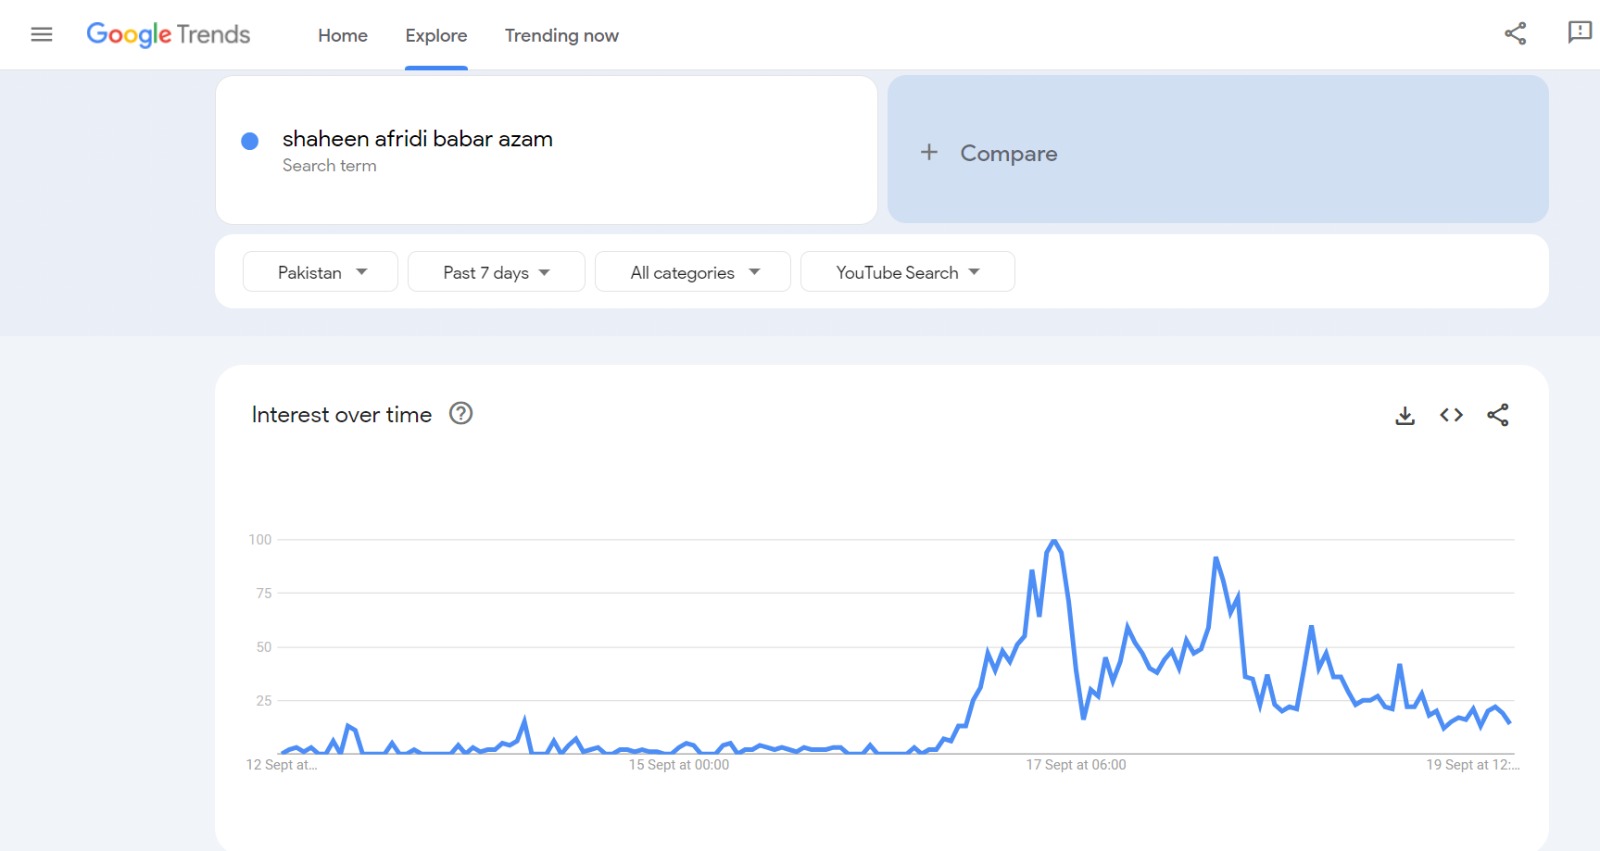This screenshot has height=851, width=1600.
Task: Change the YouTube Search type dropdown
Action: [x=907, y=272]
